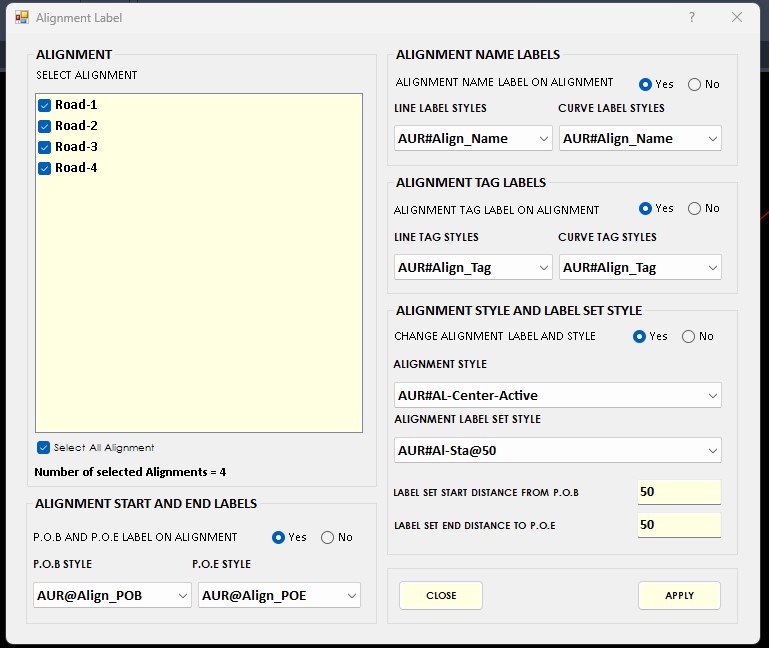Viewport: 769px width, 648px height.
Task: Click the label set end distance field
Action: pos(678,525)
